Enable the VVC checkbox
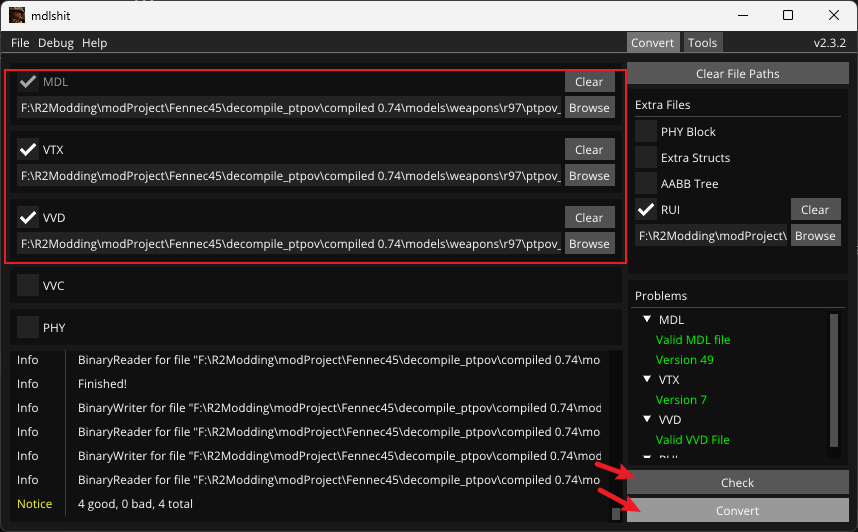The height and width of the screenshot is (532, 858). [28, 286]
